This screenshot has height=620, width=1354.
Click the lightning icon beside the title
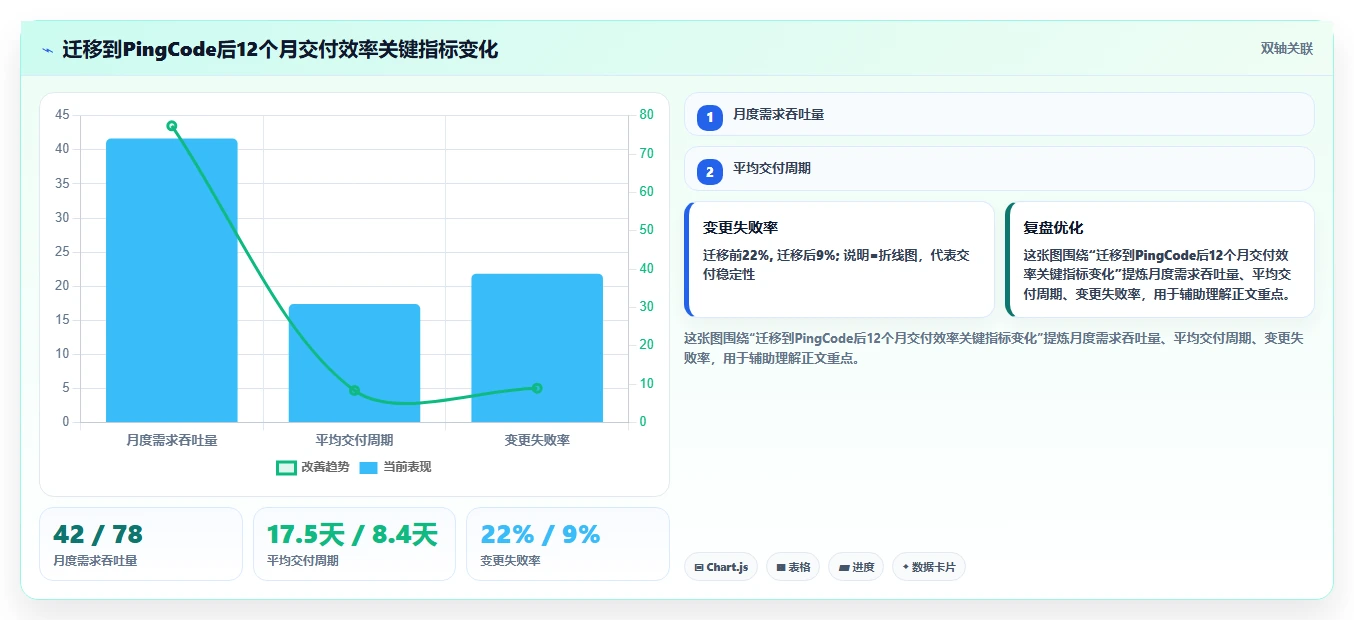[47, 49]
